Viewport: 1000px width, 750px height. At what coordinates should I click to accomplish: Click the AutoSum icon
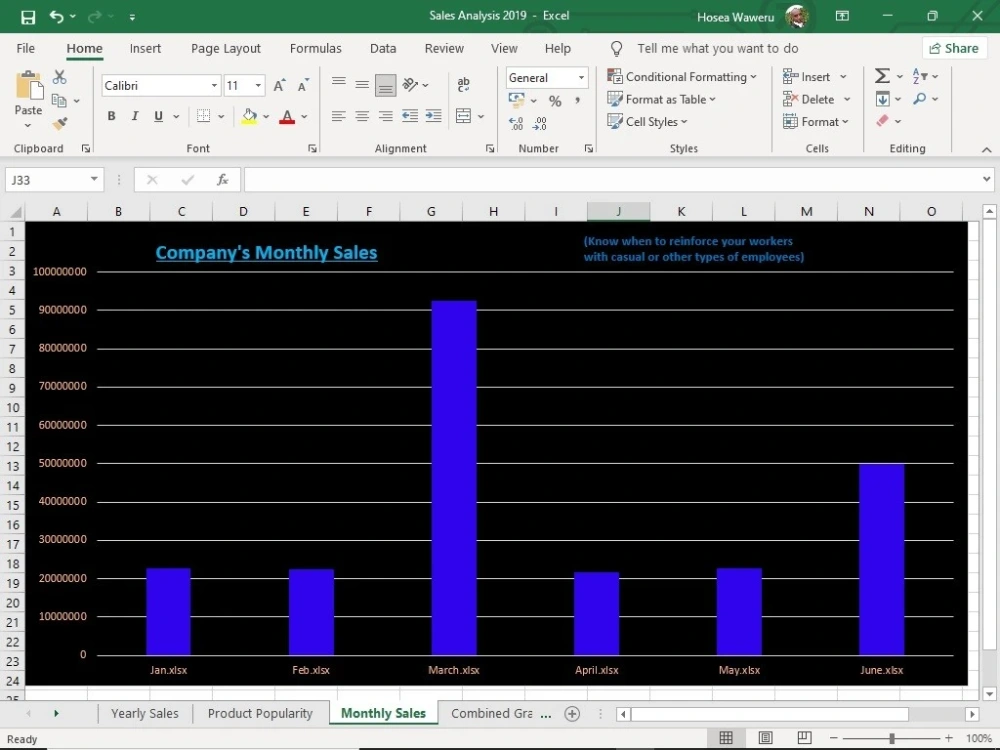(x=881, y=75)
